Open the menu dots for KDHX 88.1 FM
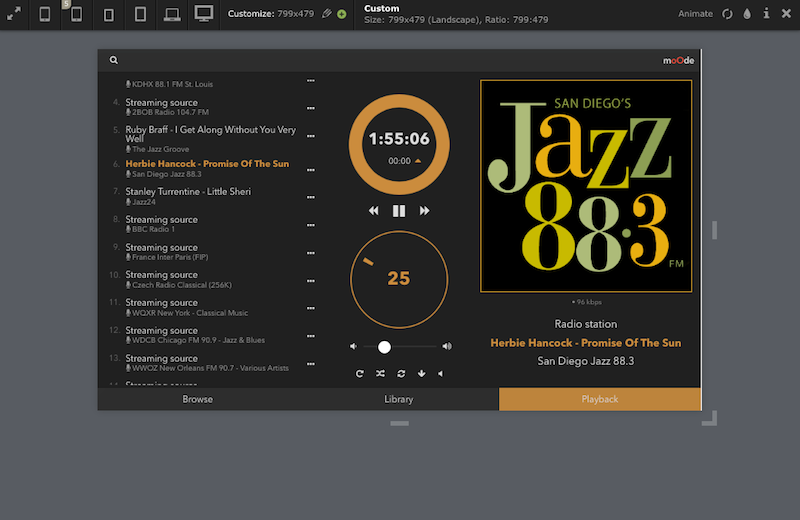This screenshot has width=800, height=520. (311, 81)
